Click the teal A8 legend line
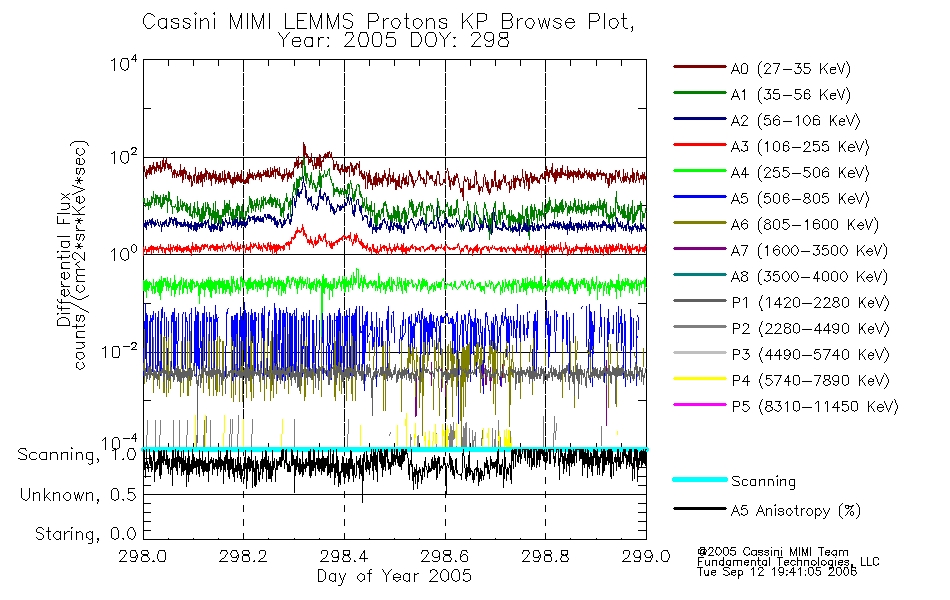950x600 pixels. coord(700,275)
